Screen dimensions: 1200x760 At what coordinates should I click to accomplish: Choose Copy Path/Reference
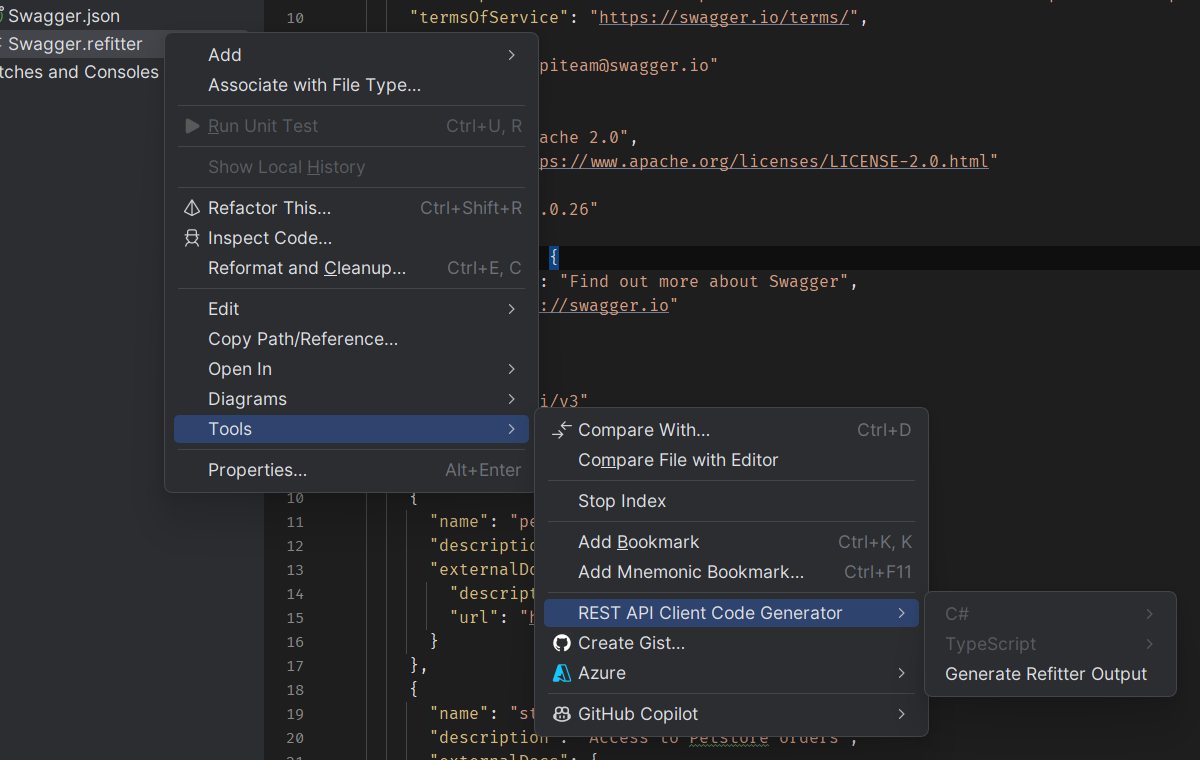click(351, 339)
